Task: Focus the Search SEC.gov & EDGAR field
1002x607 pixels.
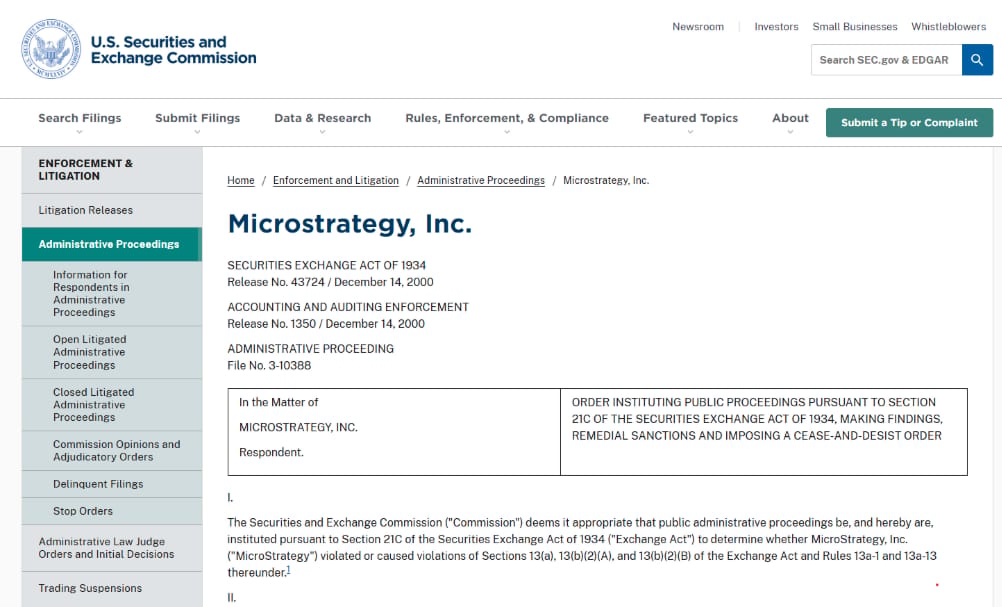Action: [886, 60]
